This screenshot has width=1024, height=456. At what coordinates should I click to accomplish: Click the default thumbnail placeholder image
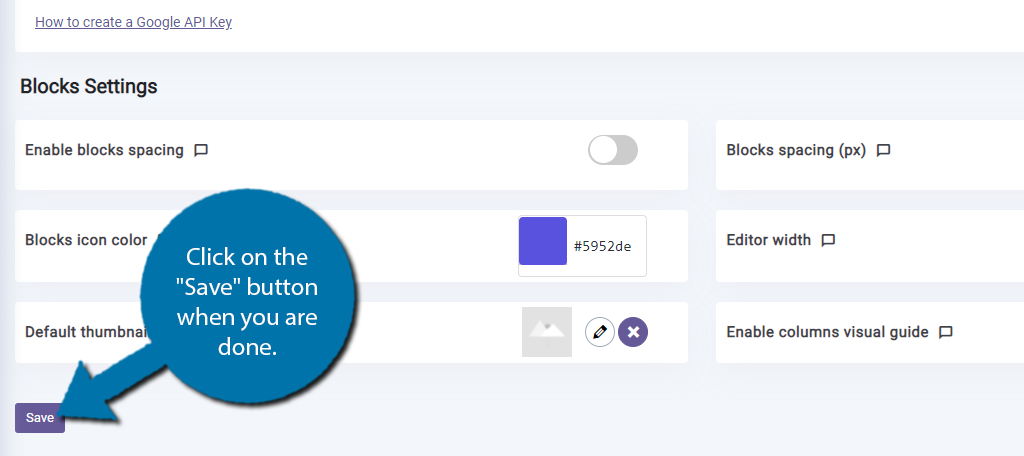(x=547, y=332)
